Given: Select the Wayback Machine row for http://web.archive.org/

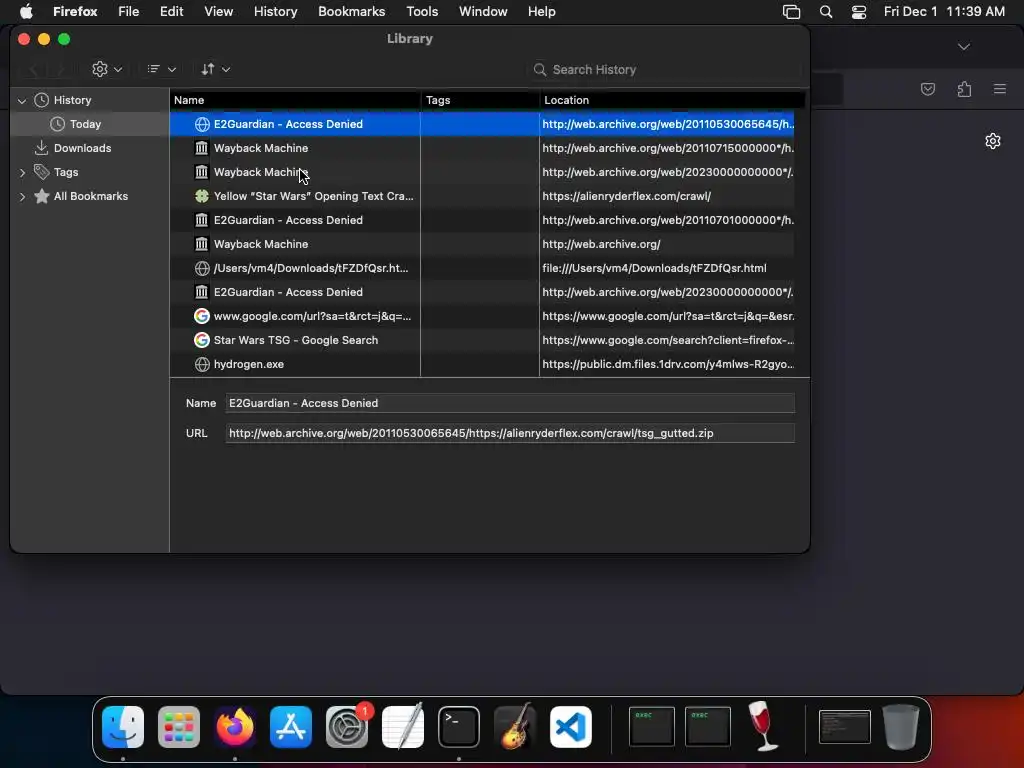Looking at the screenshot, I should (x=483, y=244).
